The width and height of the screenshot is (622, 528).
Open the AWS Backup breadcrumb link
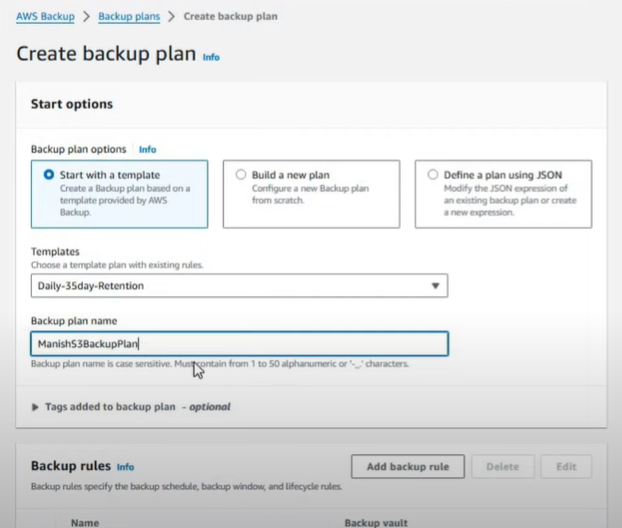(x=45, y=17)
